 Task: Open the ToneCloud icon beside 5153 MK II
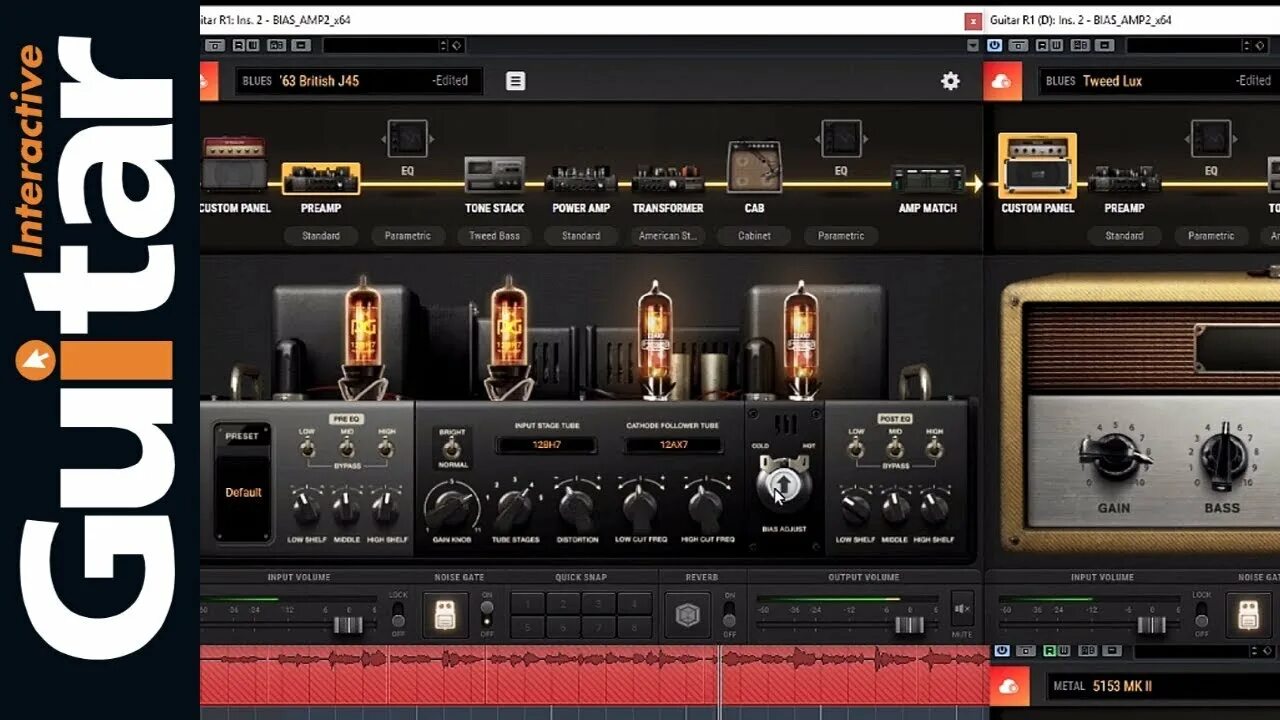point(1009,686)
